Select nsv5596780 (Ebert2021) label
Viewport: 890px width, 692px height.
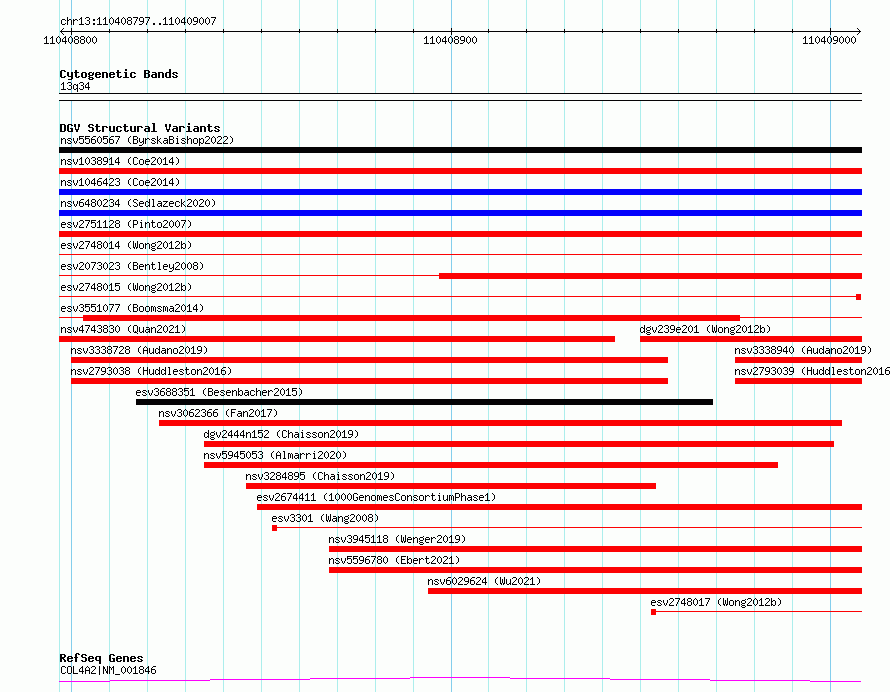tap(394, 560)
